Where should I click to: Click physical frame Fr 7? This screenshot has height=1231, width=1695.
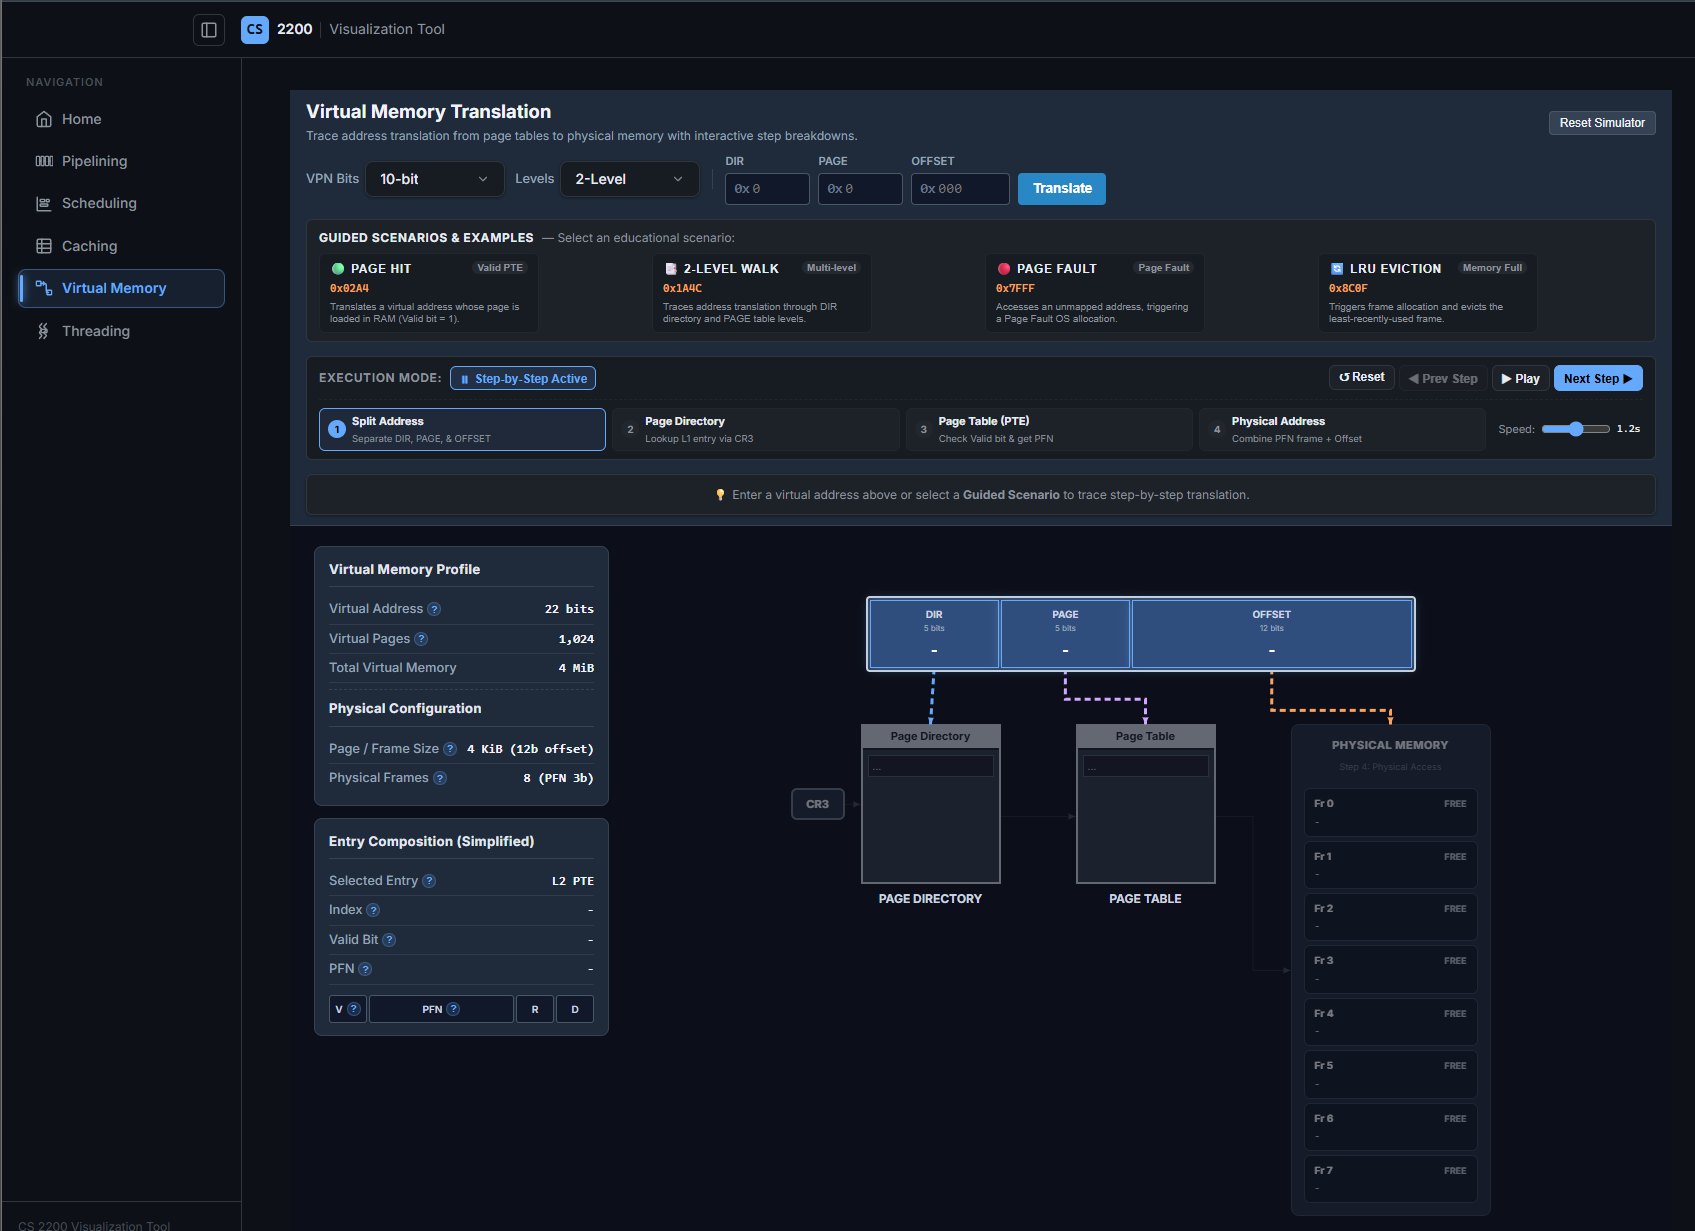click(1390, 1179)
